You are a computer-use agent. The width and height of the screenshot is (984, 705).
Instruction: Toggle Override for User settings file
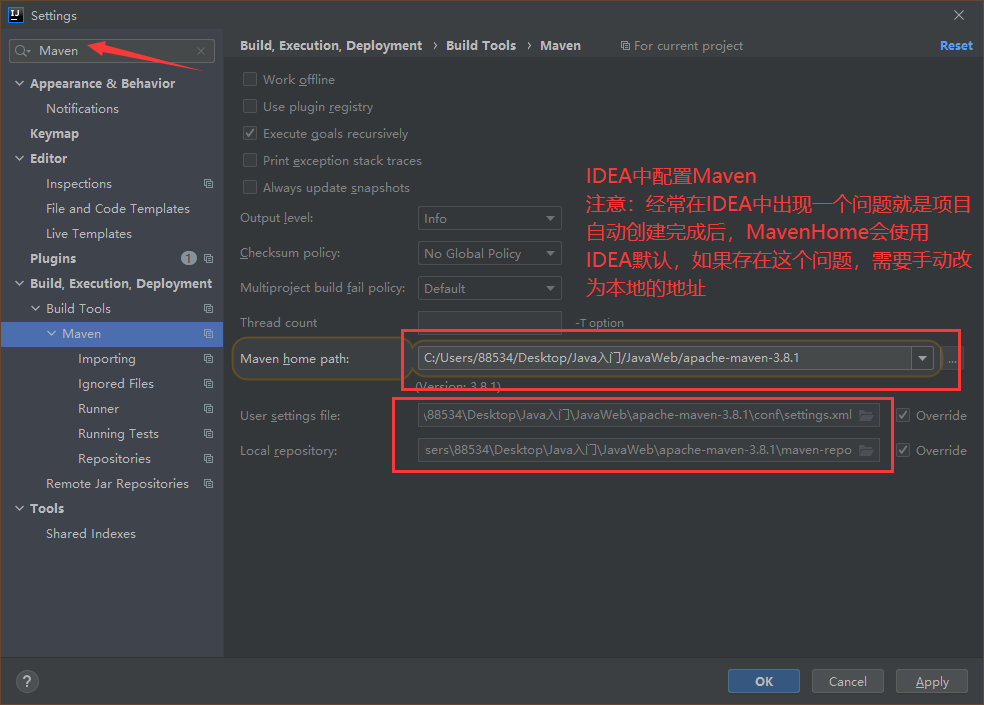903,415
